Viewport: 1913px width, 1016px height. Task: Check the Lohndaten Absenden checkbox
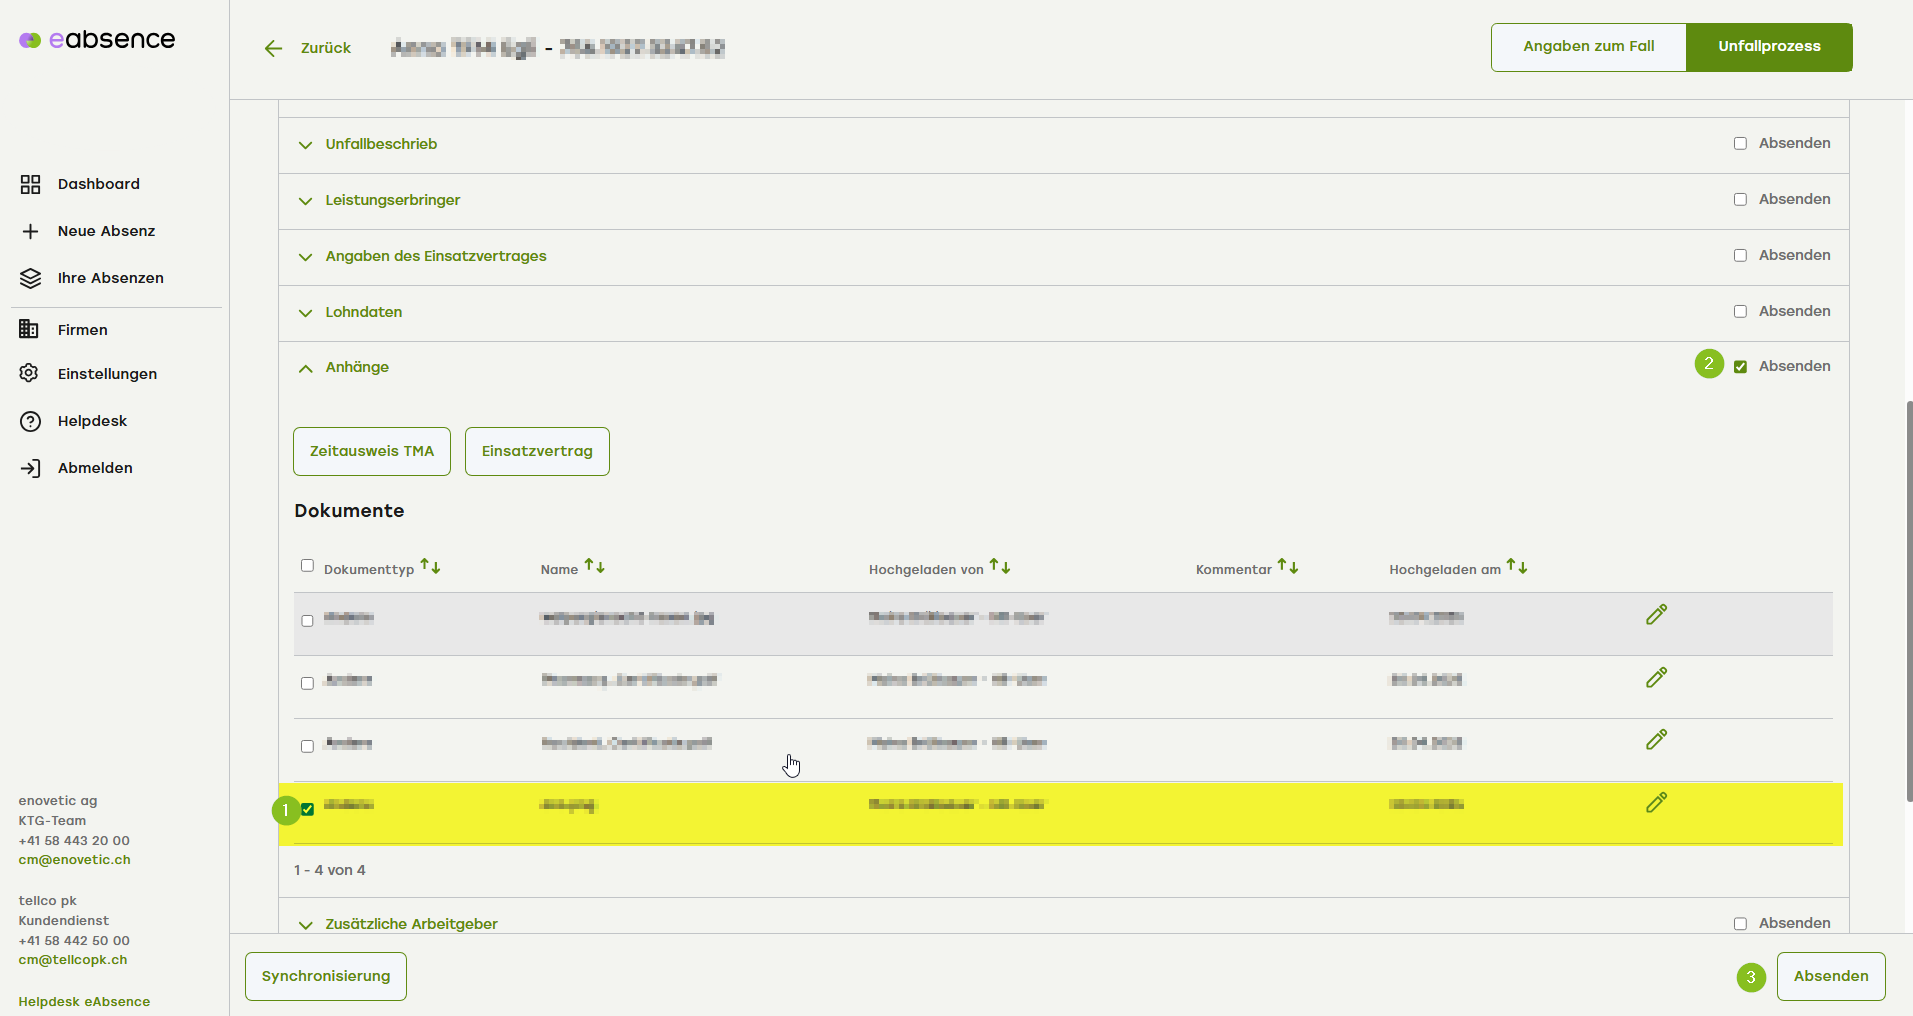pos(1740,312)
